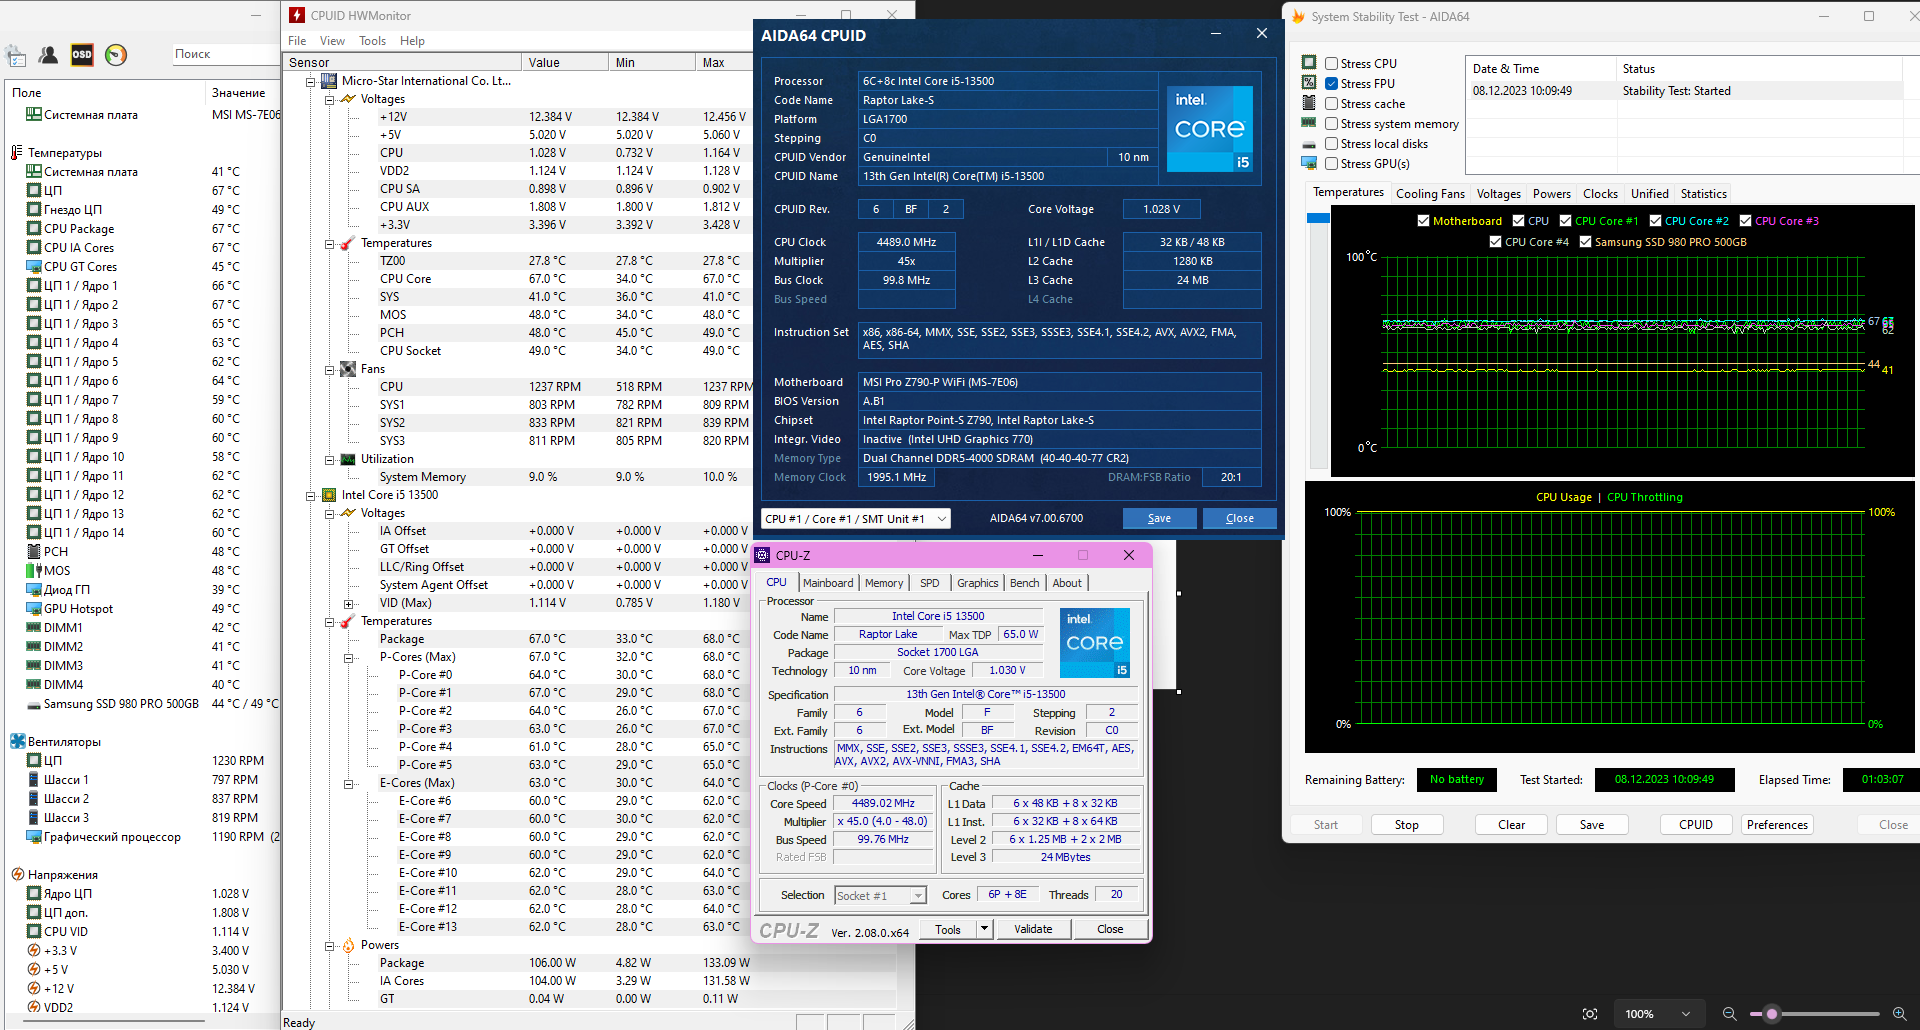Click the monitor icon beside Stress GPU(s)

[1309, 163]
